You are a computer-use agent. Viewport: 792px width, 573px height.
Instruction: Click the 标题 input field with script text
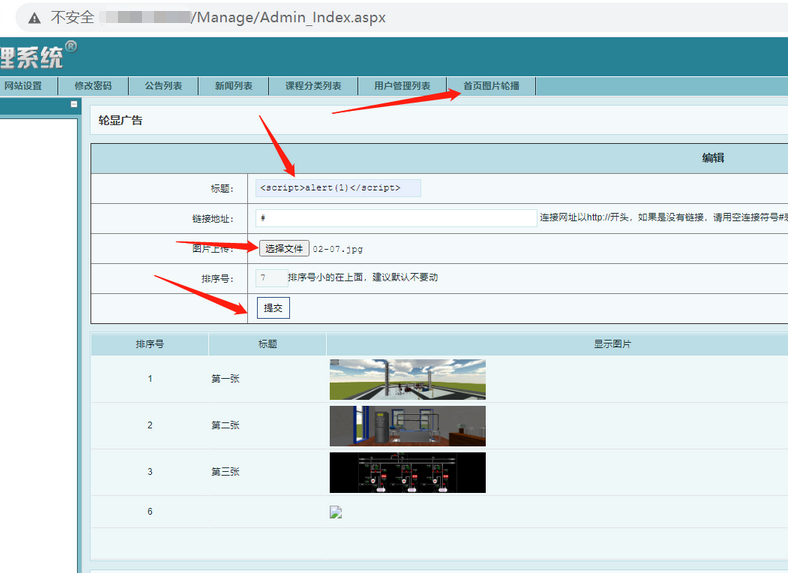coord(338,188)
